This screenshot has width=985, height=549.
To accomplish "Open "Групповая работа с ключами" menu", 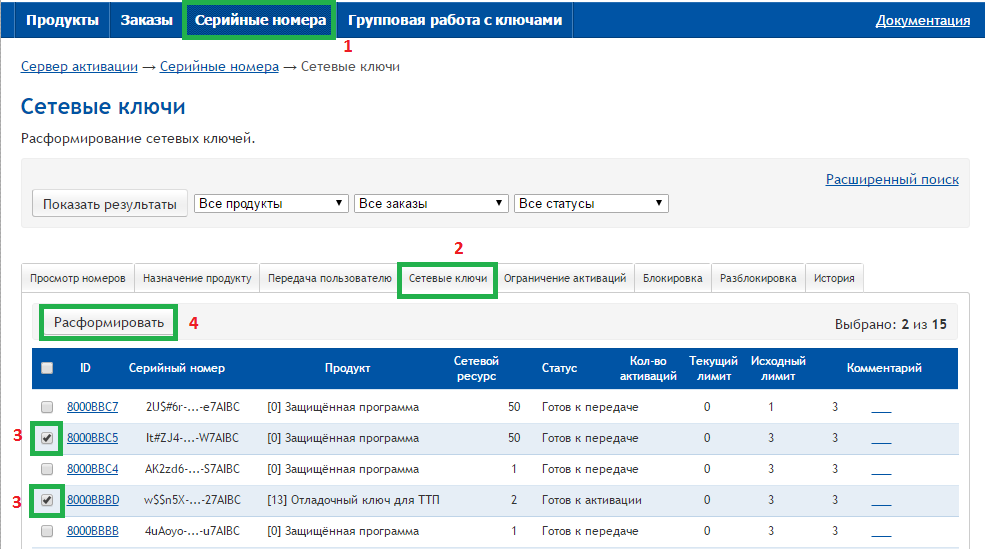I will 455,20.
